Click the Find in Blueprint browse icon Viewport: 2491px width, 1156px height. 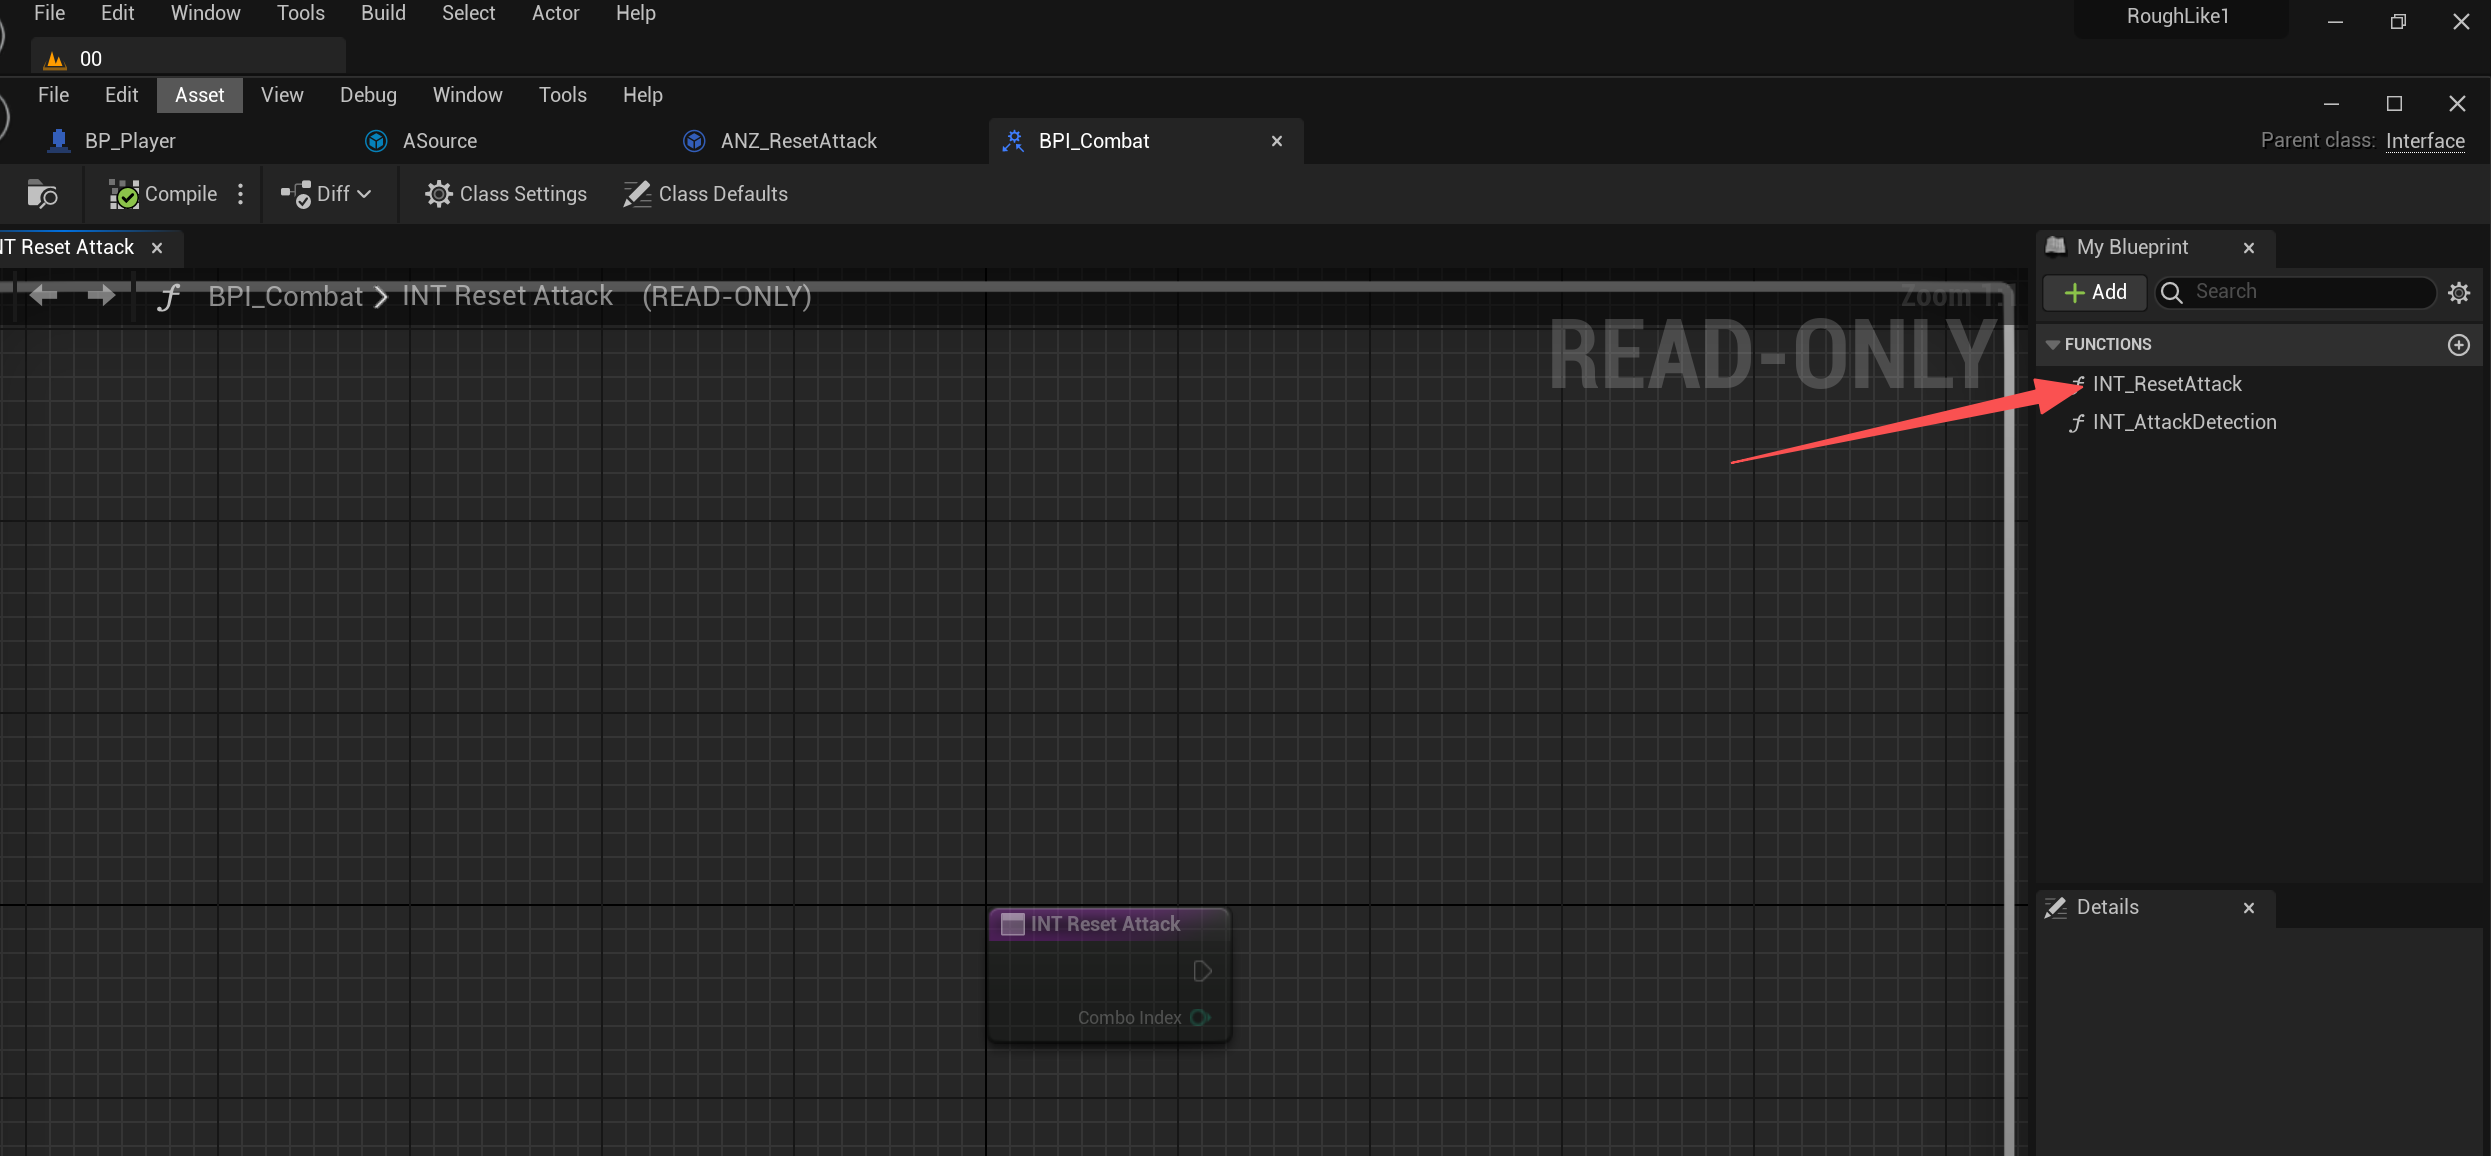[x=42, y=194]
